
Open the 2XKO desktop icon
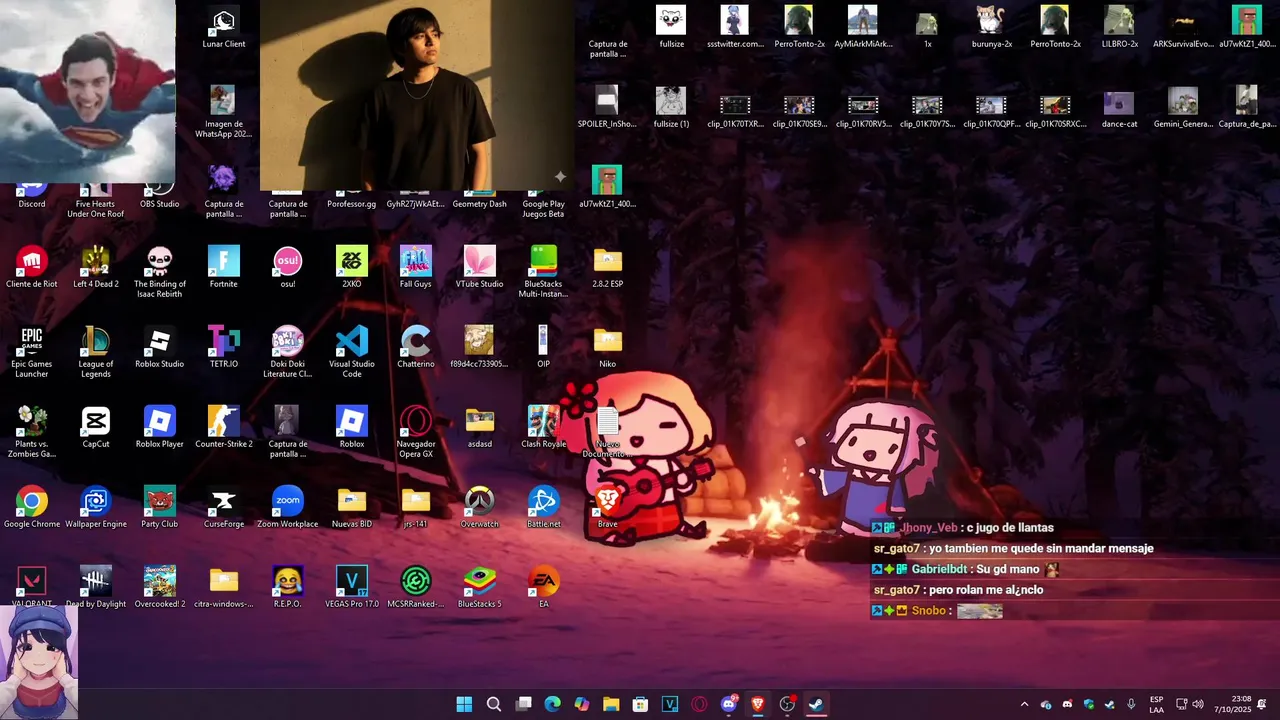[352, 268]
